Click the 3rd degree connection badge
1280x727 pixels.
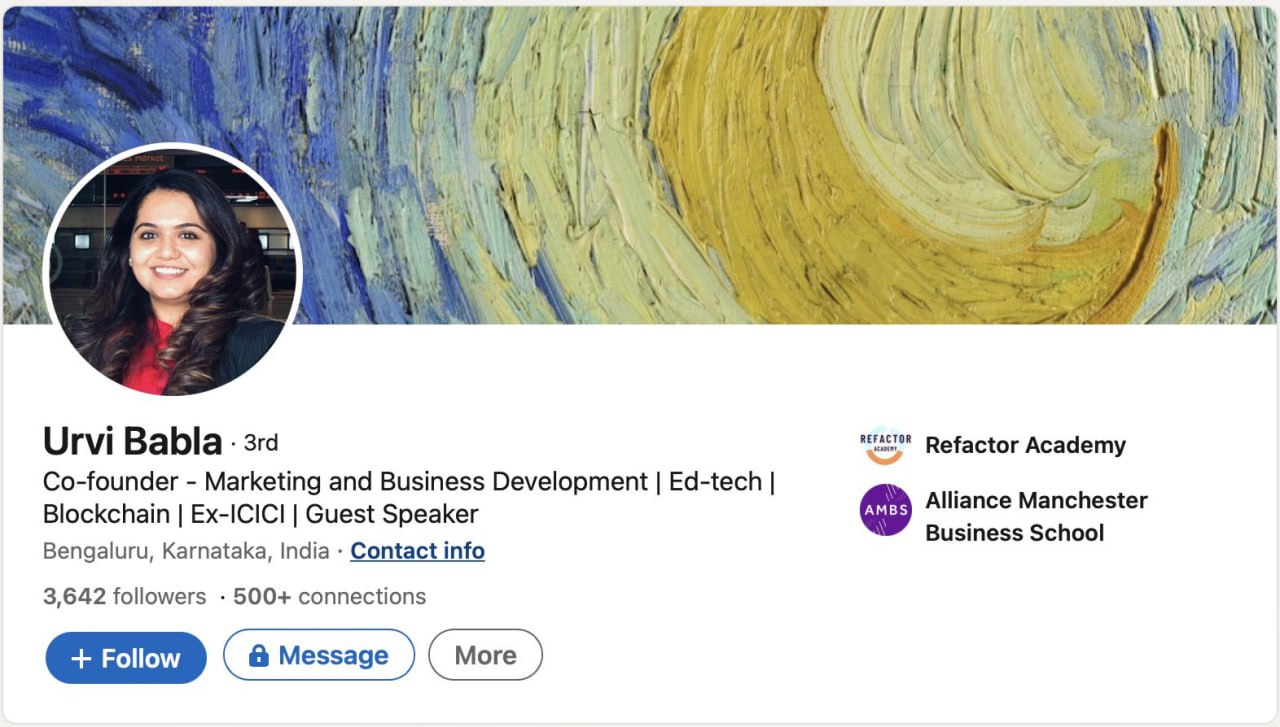261,442
